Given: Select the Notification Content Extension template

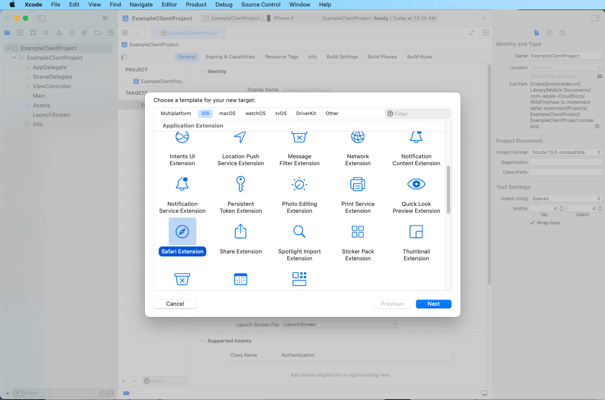Looking at the screenshot, I should click(x=416, y=149).
